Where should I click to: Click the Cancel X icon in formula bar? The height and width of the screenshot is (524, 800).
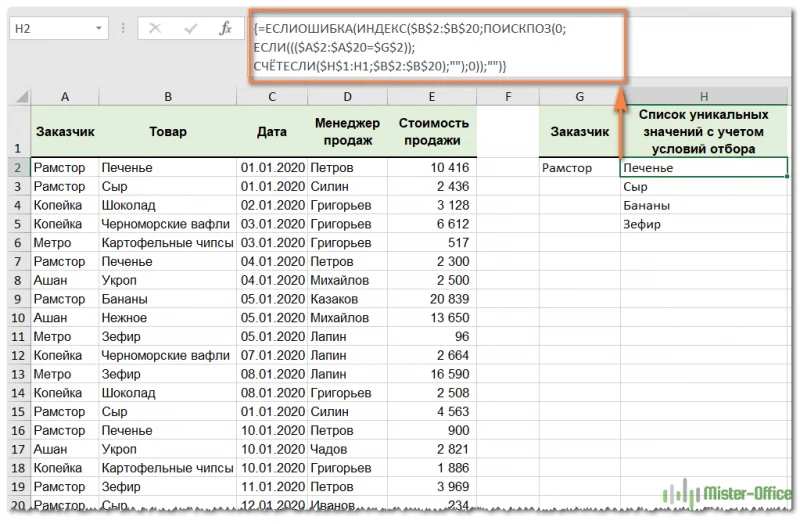click(x=155, y=29)
